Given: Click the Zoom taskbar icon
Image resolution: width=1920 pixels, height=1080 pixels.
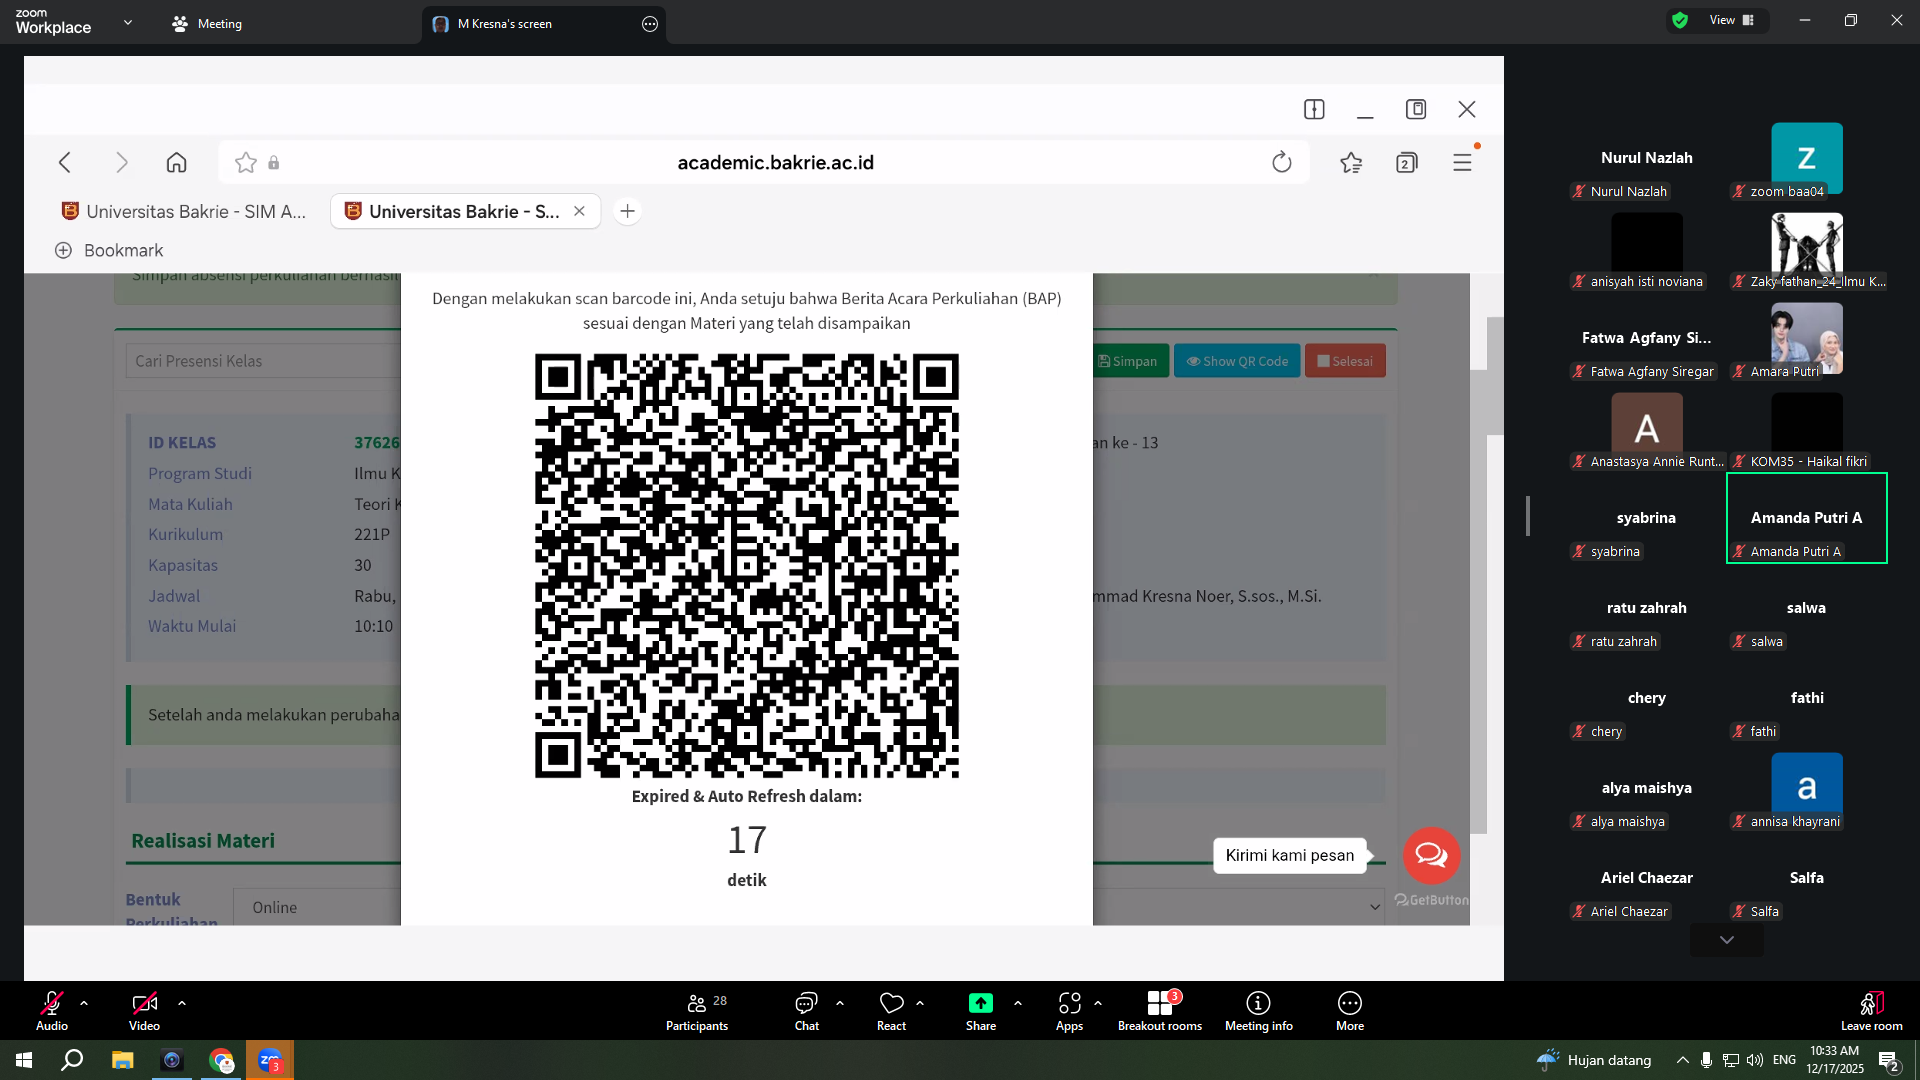Looking at the screenshot, I should pos(270,1060).
